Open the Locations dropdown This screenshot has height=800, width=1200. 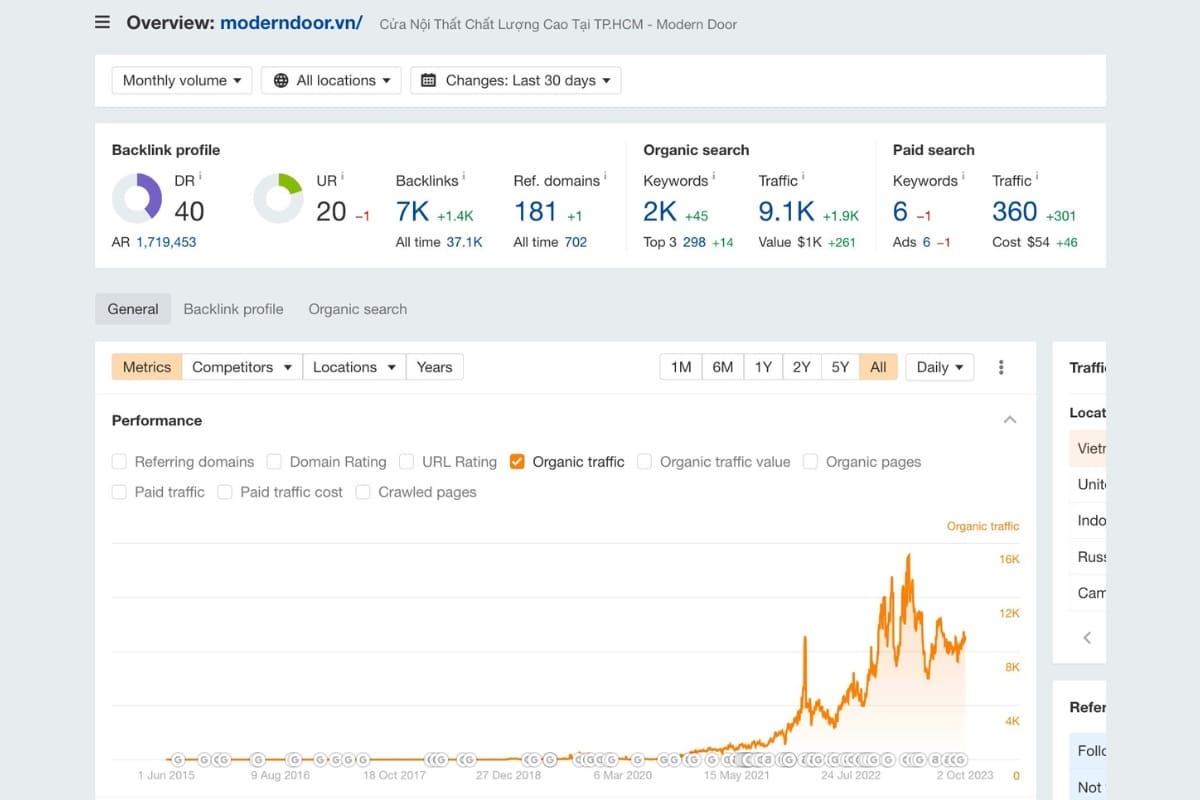354,367
